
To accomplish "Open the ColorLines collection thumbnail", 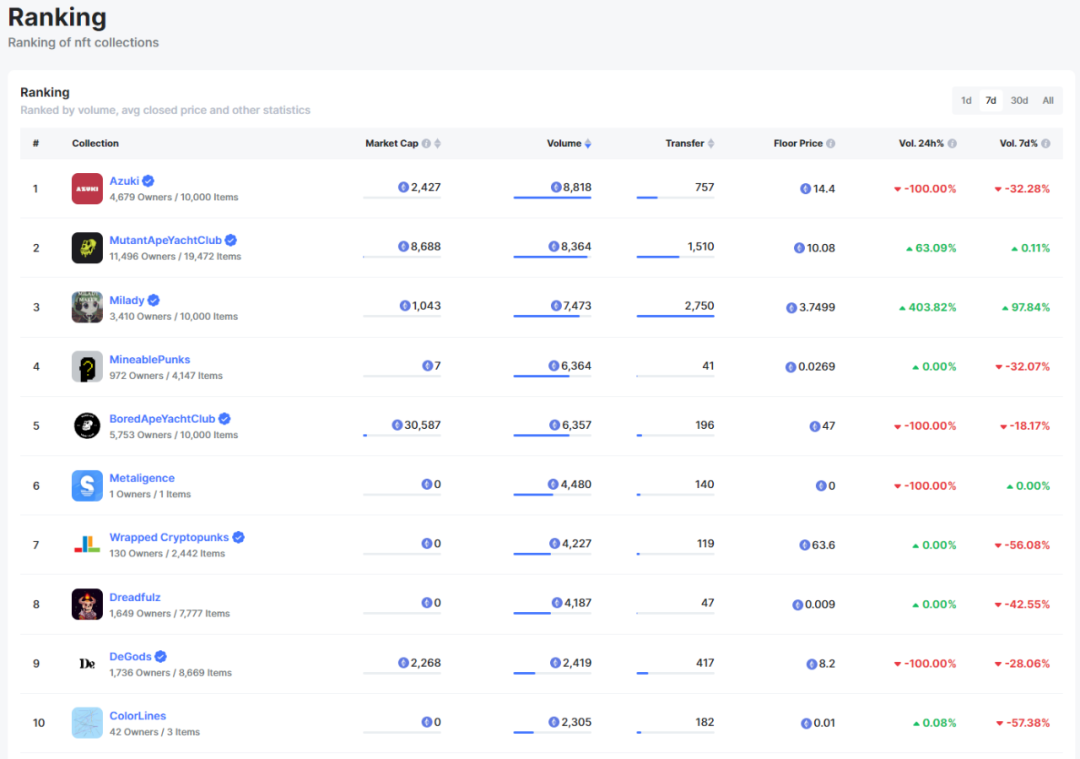I will (87, 722).
